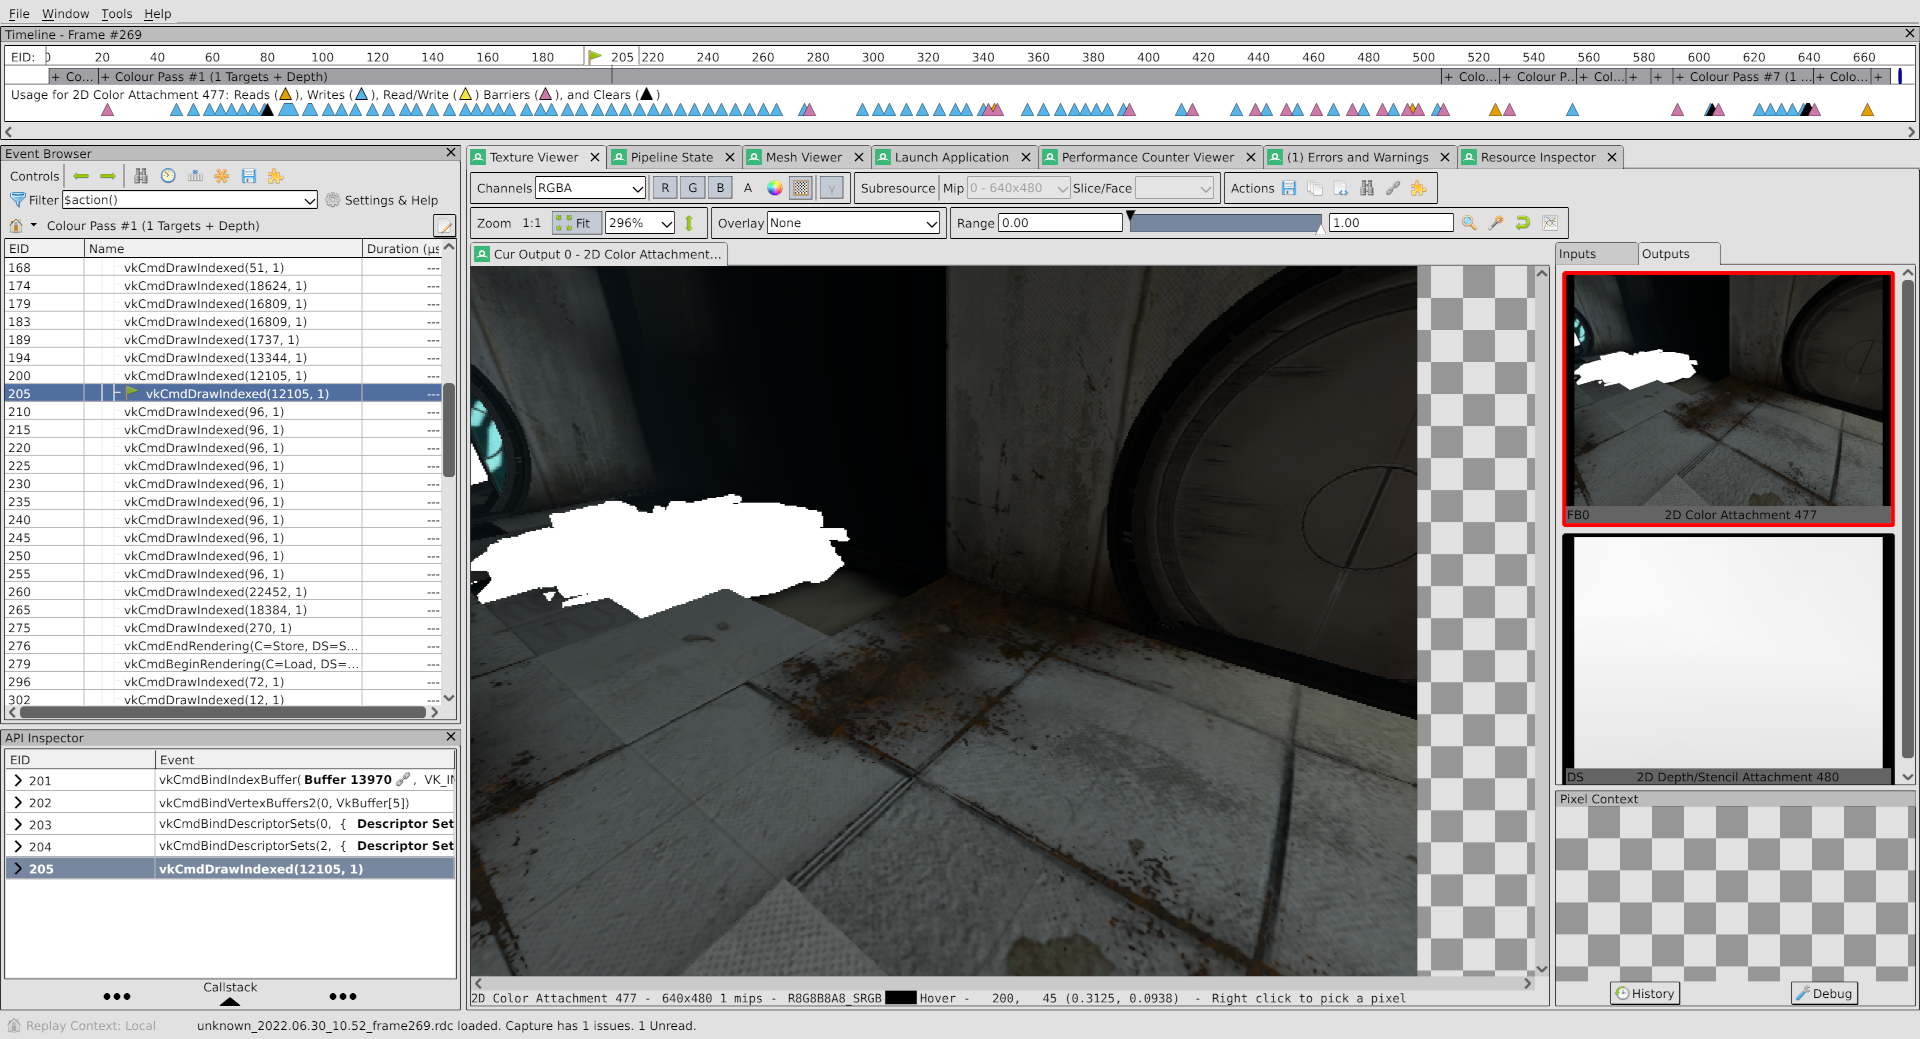Image resolution: width=1920 pixels, height=1039 pixels.
Task: Click the Debug button in Pixel Context
Action: click(x=1824, y=993)
